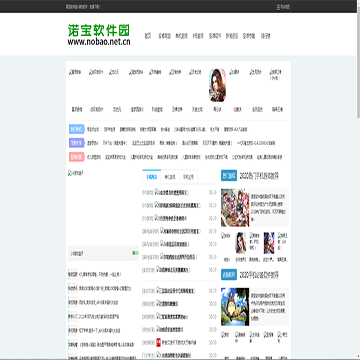Click the blue tag beside 2020热门手机游戏推荐
Viewport: 360px width, 360px height.
pyautogui.click(x=229, y=176)
